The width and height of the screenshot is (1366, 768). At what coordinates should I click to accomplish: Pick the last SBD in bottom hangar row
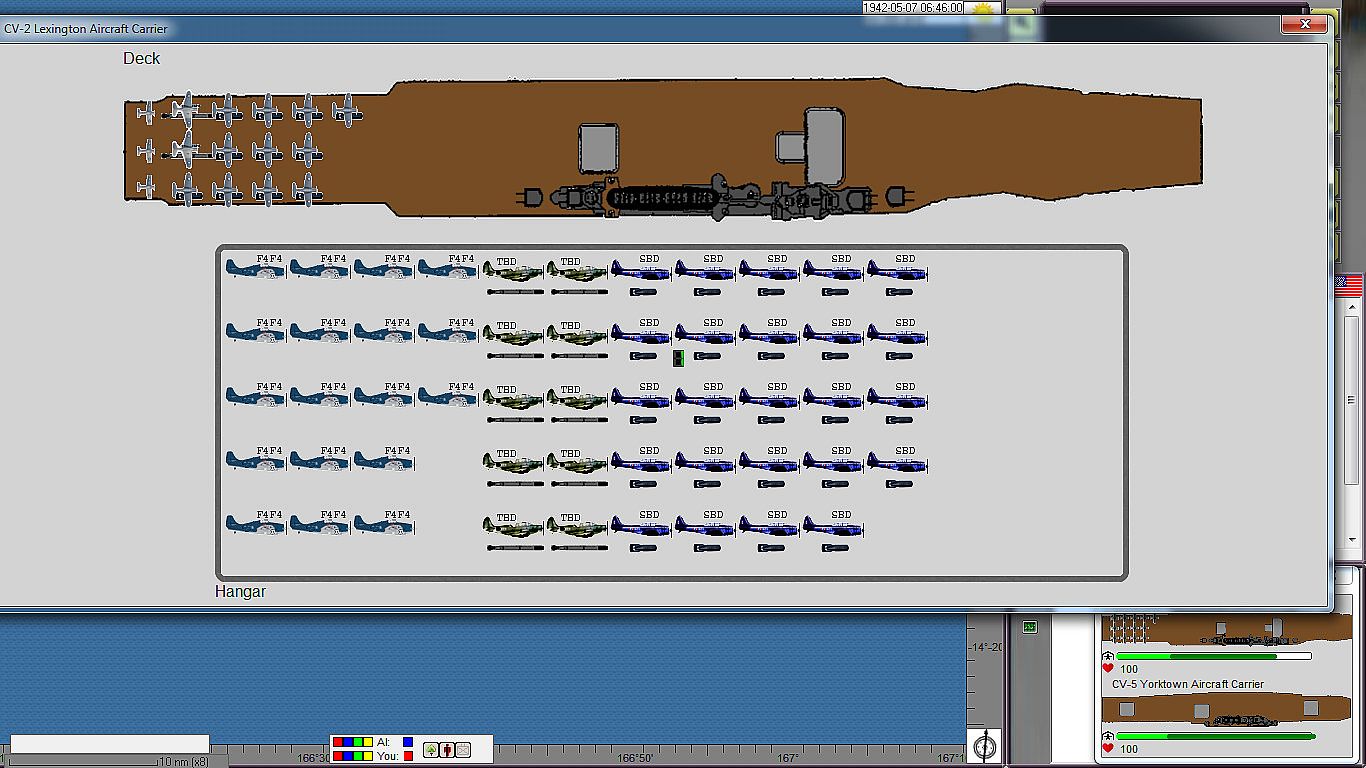pos(833,524)
